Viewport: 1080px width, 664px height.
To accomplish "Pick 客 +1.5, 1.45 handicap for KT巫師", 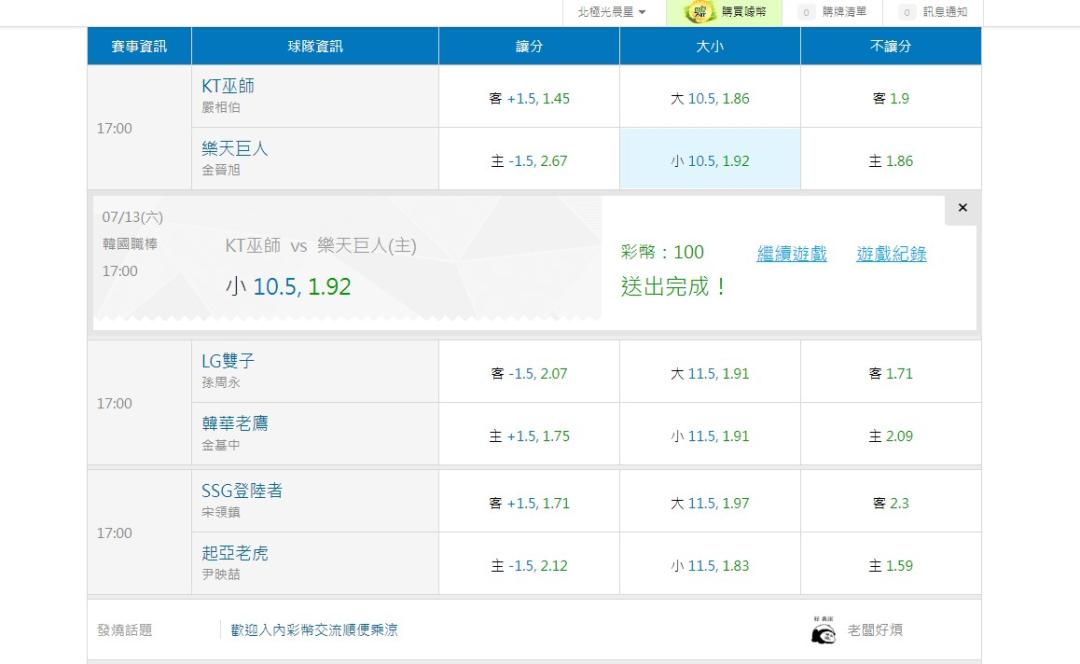I will [529, 98].
